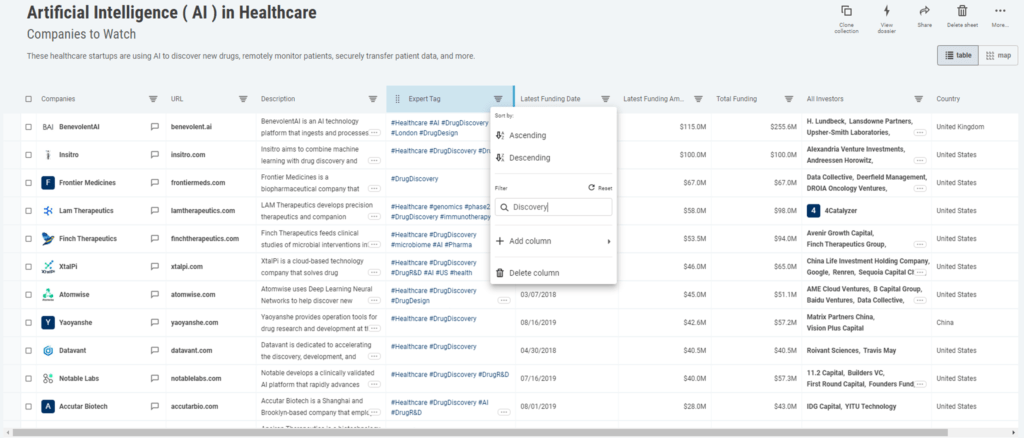Select Delete column menu entry
The image size is (1024, 438).
point(553,273)
